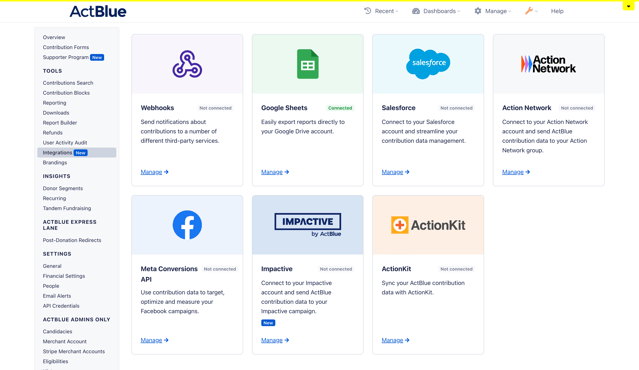This screenshot has height=370, width=639.
Task: Open Merchant Account admin page
Action: 64,341
